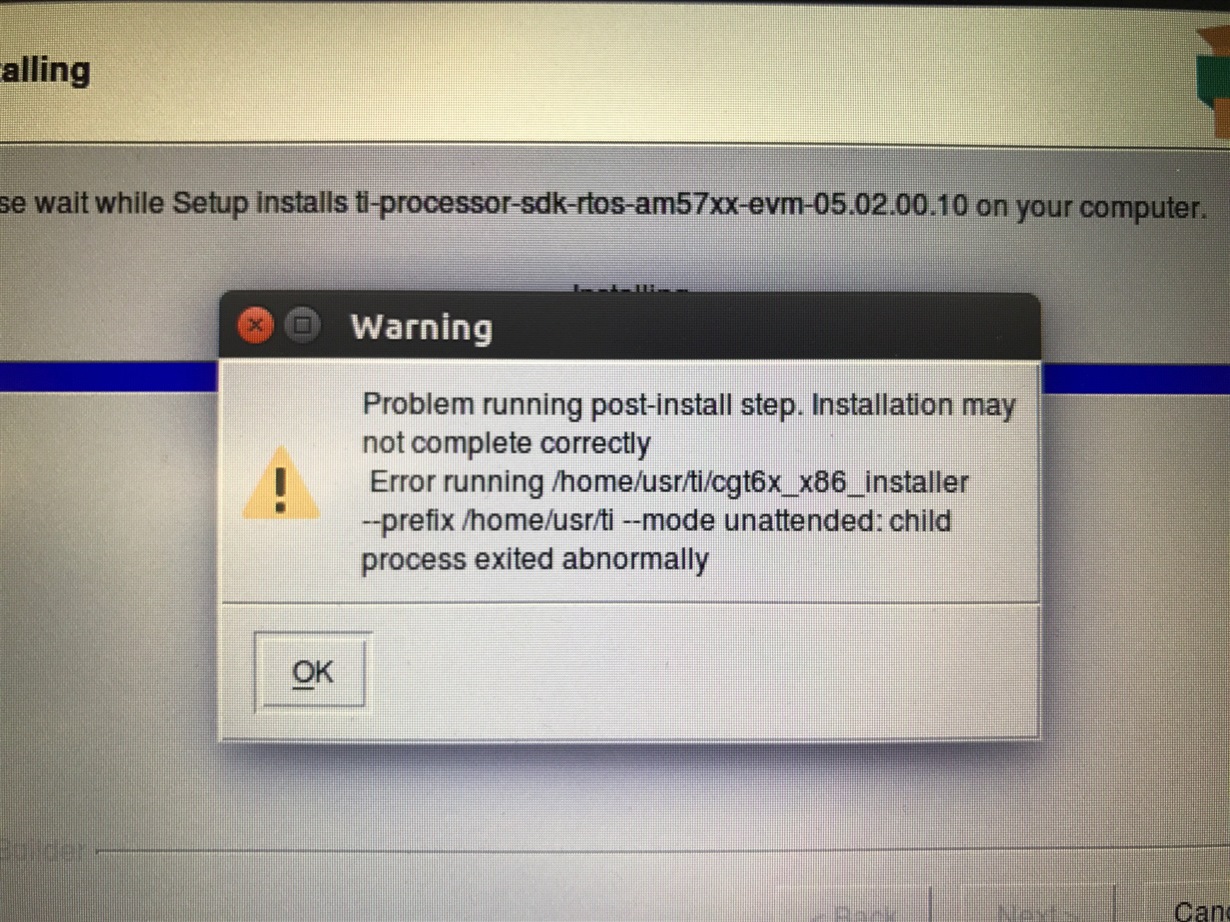The image size is (1230, 922).
Task: Click the grey window button beside red X
Action: (x=303, y=325)
